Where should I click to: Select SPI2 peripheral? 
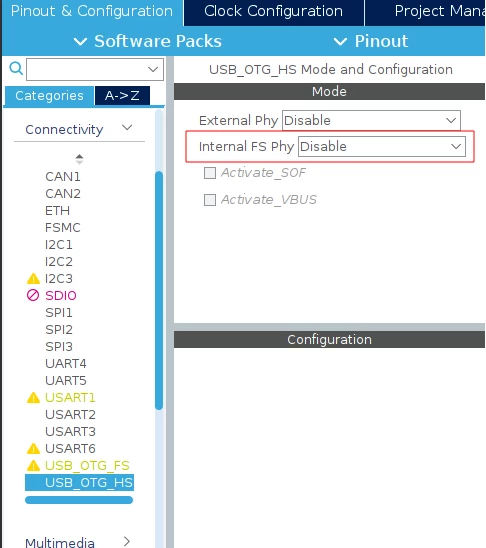point(59,330)
